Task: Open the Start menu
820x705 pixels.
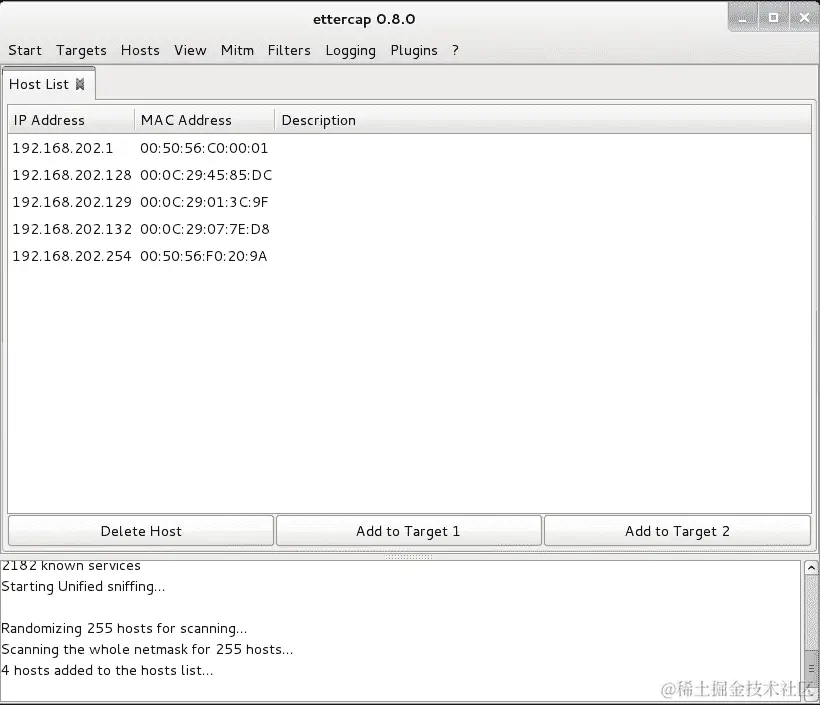Action: [x=25, y=50]
